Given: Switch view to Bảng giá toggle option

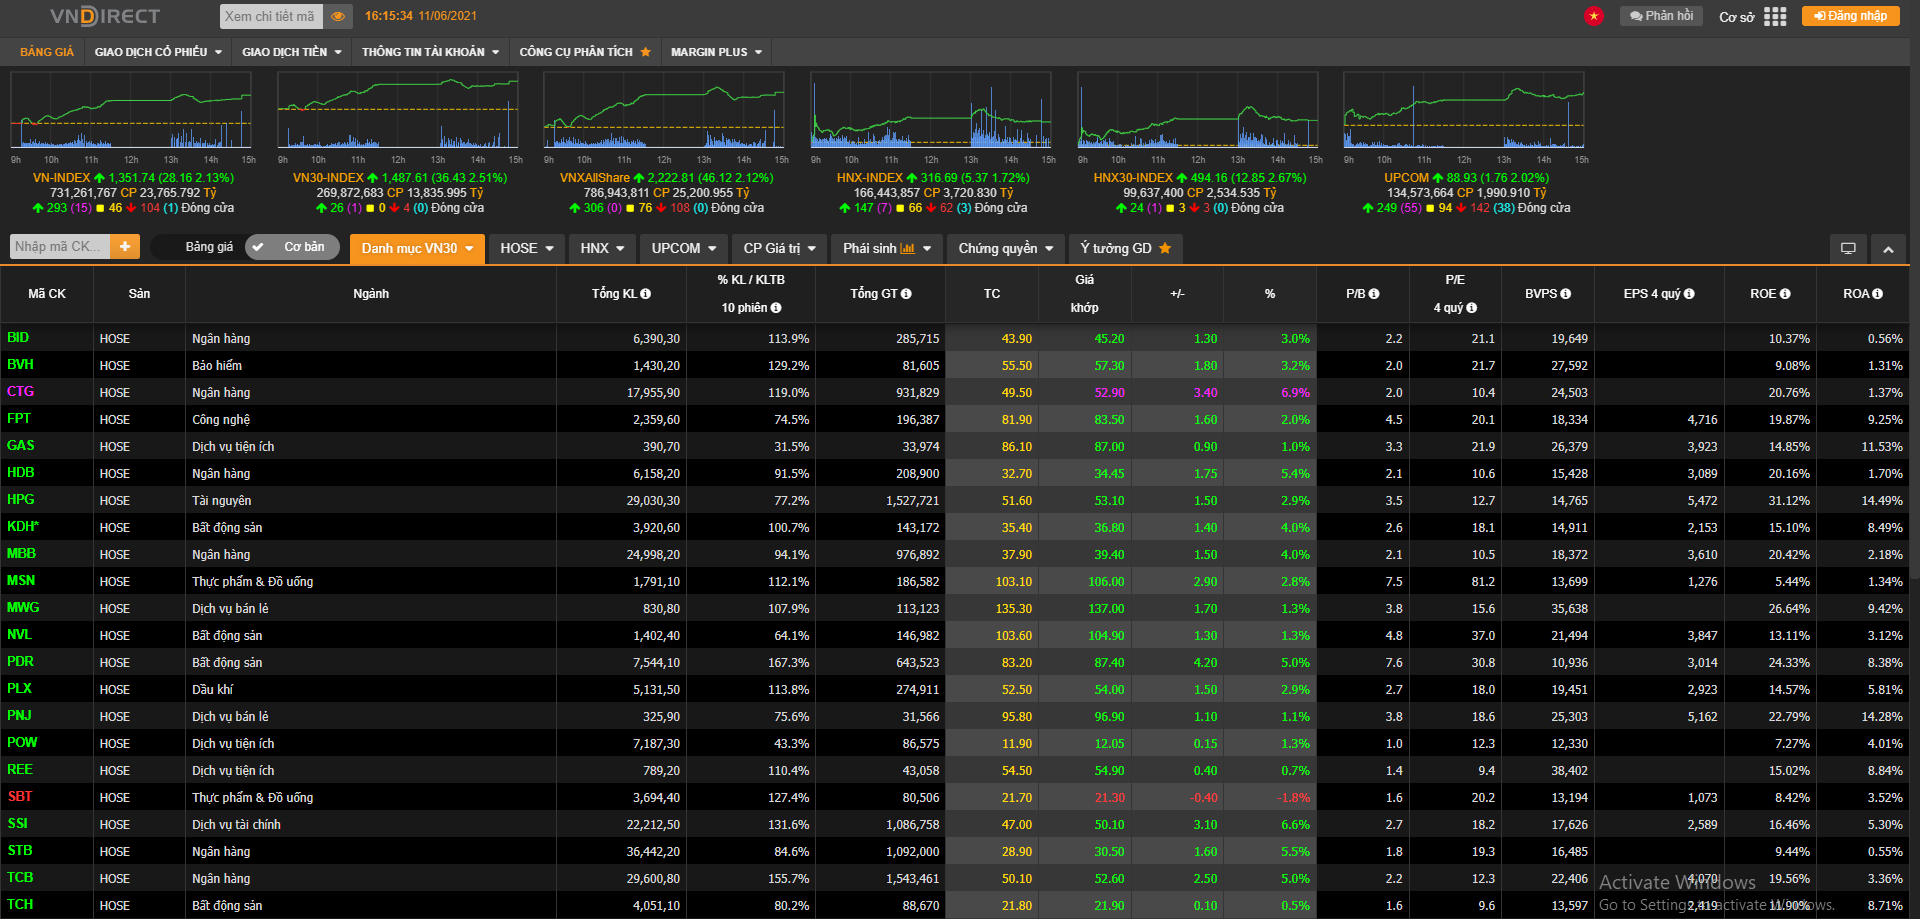Looking at the screenshot, I should coord(208,247).
